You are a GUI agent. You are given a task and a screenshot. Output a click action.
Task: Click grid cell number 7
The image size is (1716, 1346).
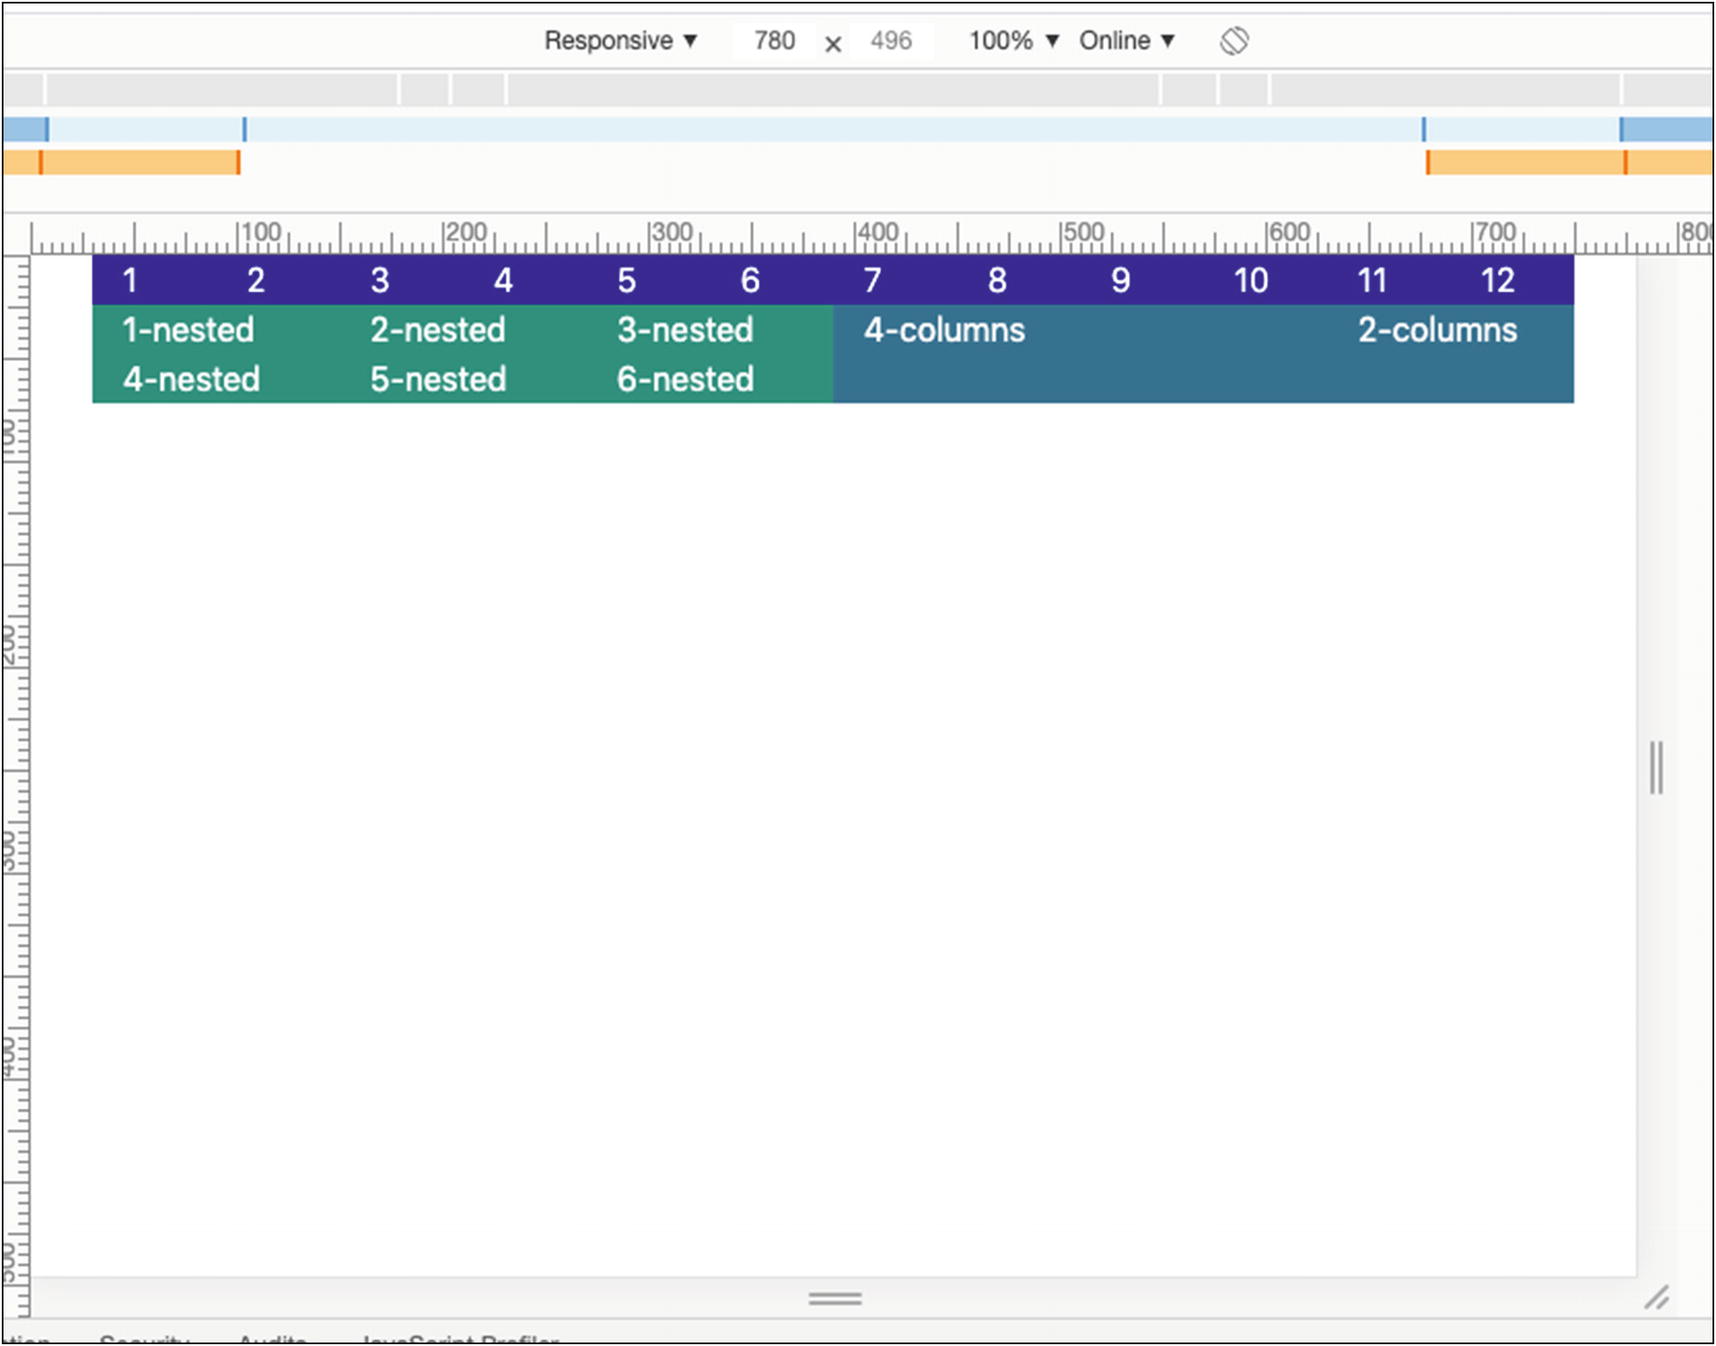[872, 280]
